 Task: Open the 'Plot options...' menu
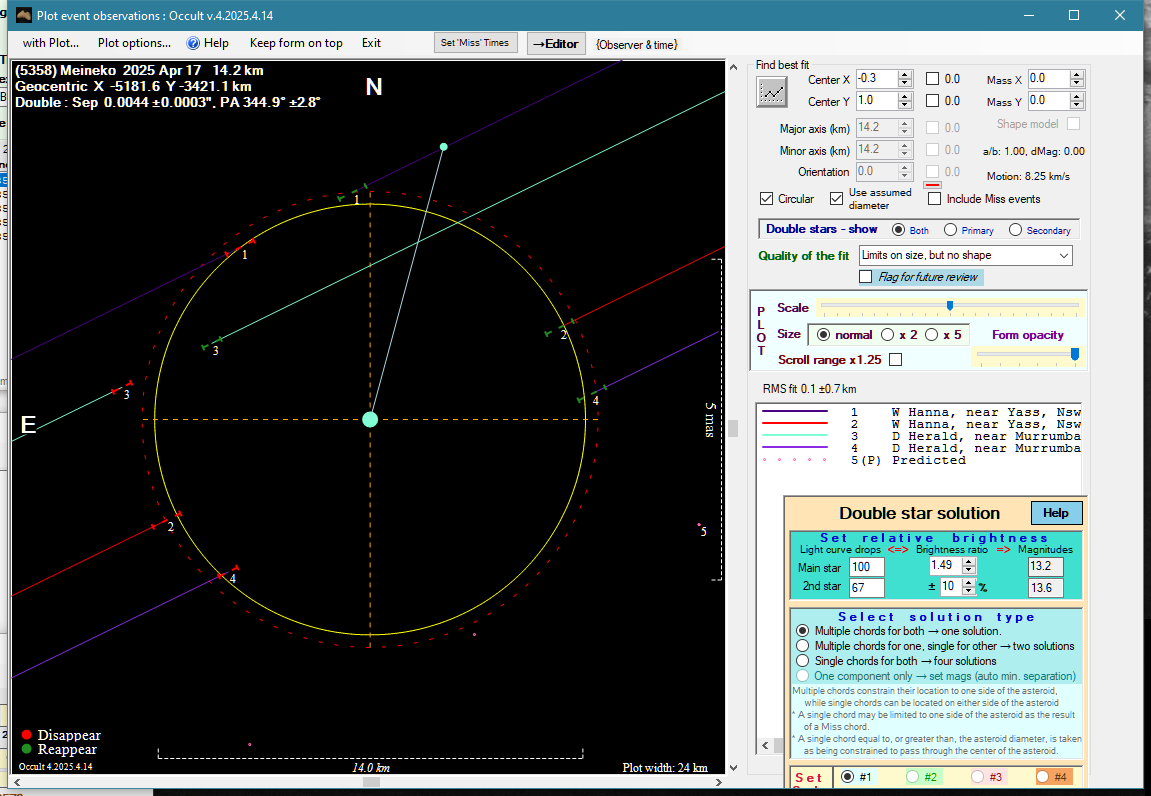point(134,43)
